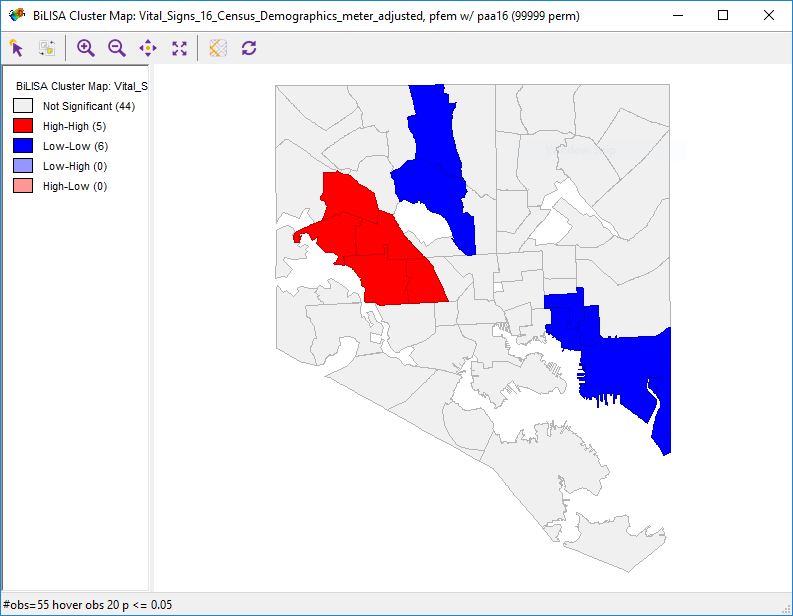Click the High-Low pink legend swatch
The height and width of the screenshot is (616, 793).
click(x=23, y=186)
